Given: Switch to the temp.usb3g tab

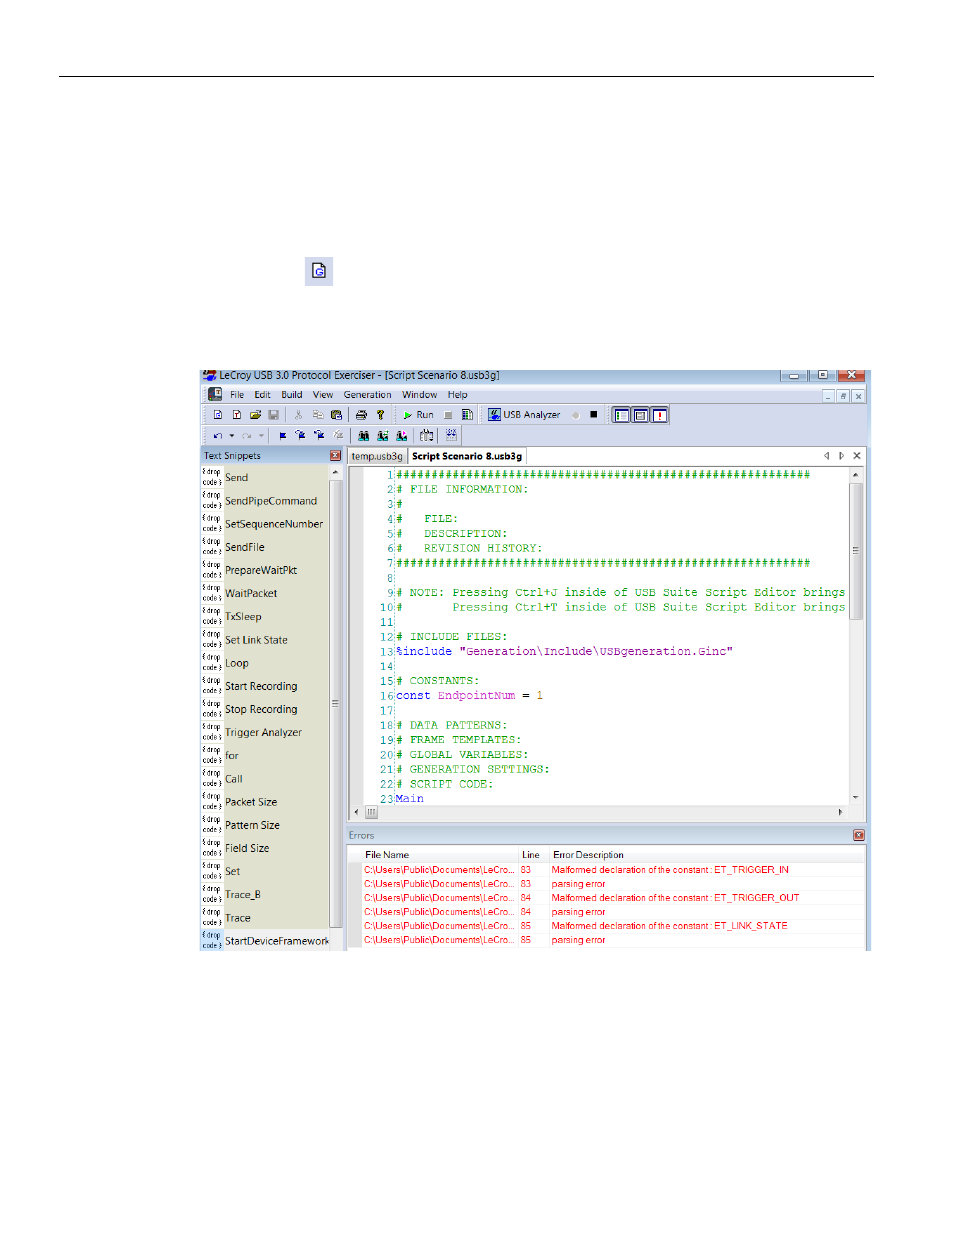Looking at the screenshot, I should coord(377,457).
